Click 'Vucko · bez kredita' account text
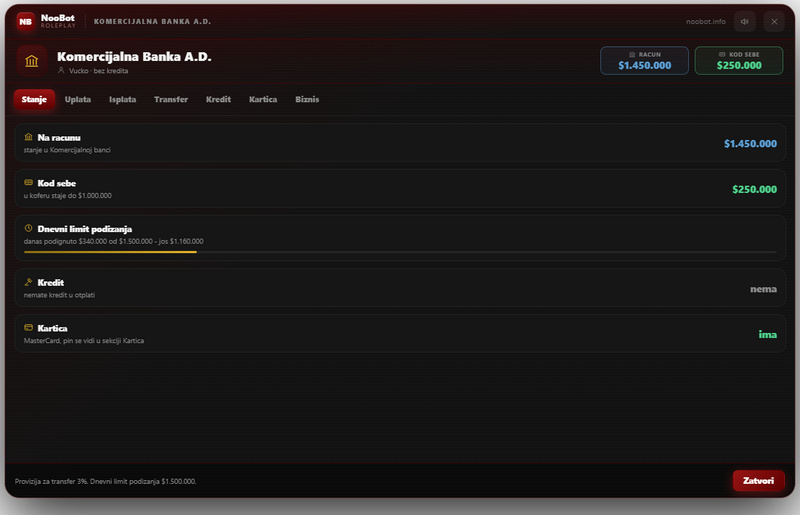This screenshot has height=515, width=800. [x=98, y=71]
